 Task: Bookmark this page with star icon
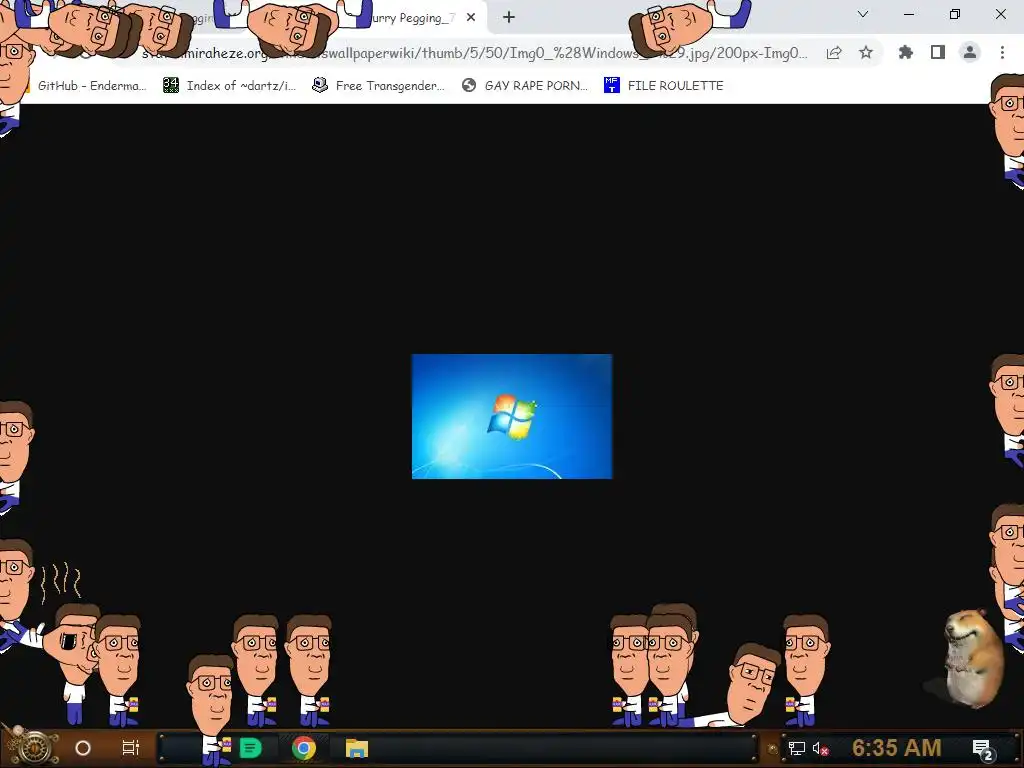point(866,53)
